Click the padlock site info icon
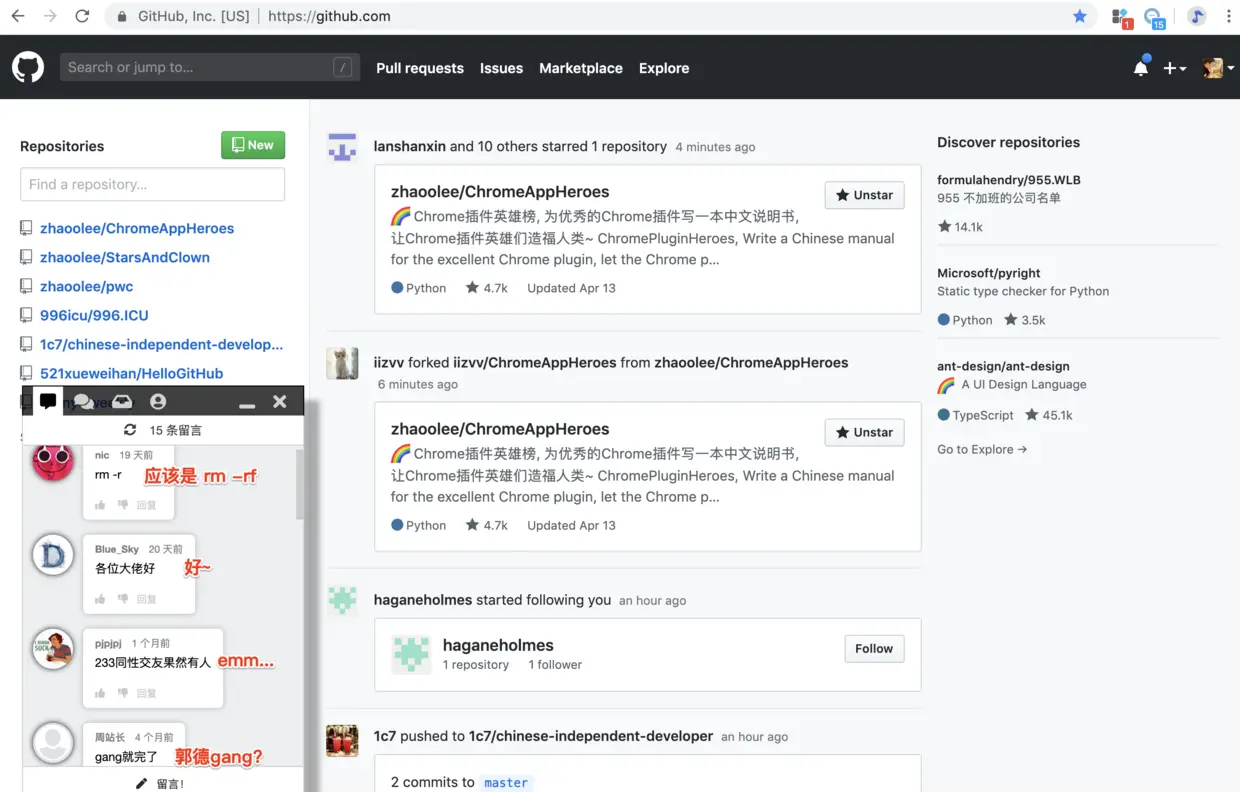 click(122, 16)
